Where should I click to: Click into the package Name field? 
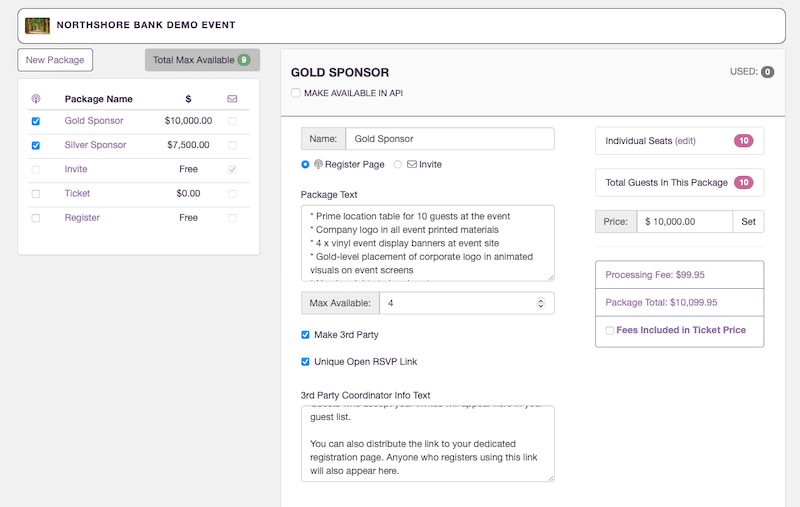pos(449,139)
